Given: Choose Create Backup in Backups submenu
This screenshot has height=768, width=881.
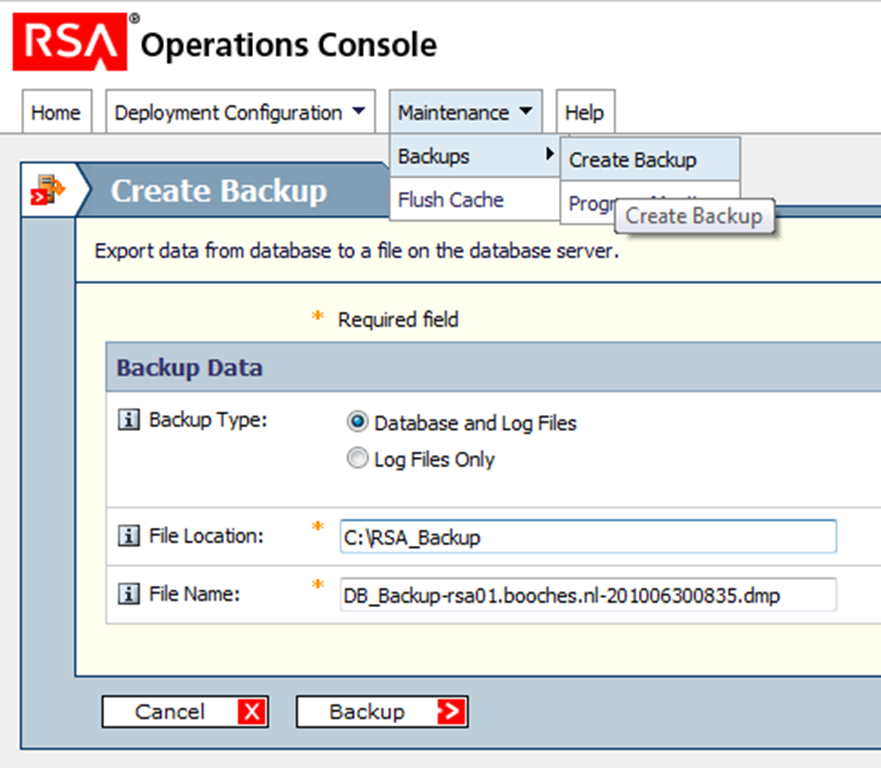Looking at the screenshot, I should pyautogui.click(x=650, y=160).
